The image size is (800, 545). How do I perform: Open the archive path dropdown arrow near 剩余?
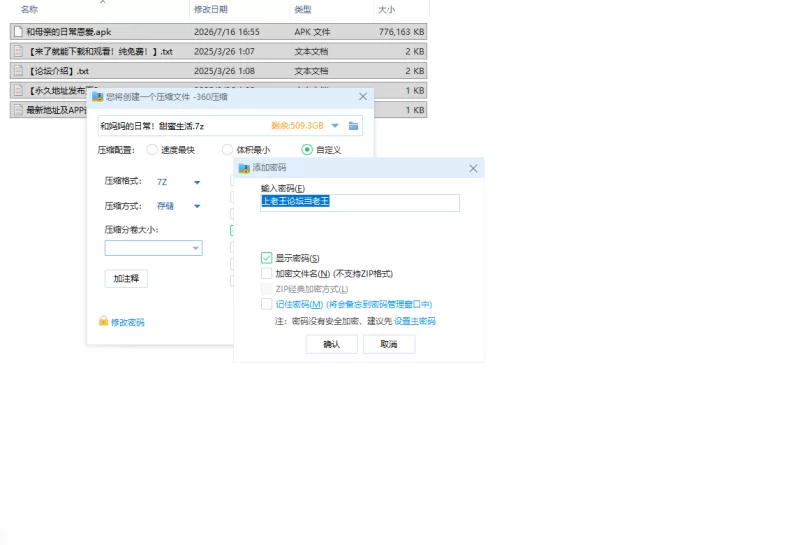(335, 126)
